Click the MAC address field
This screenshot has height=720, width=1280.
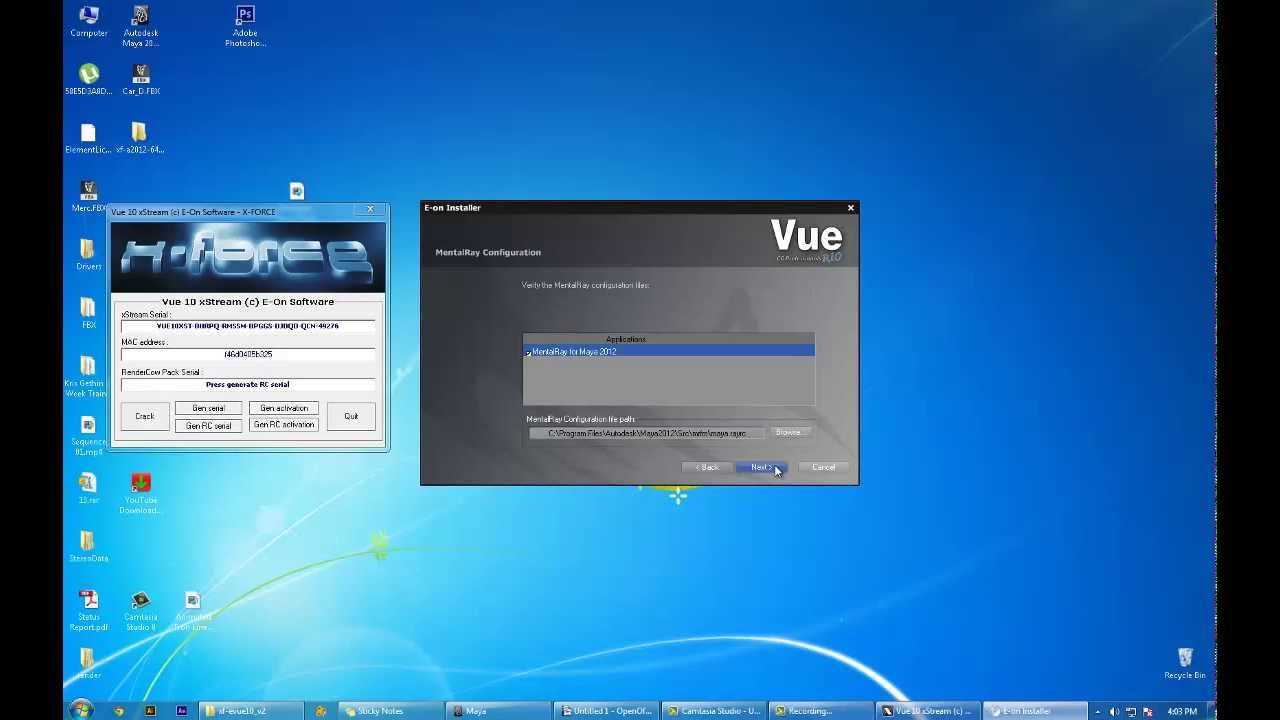(248, 354)
